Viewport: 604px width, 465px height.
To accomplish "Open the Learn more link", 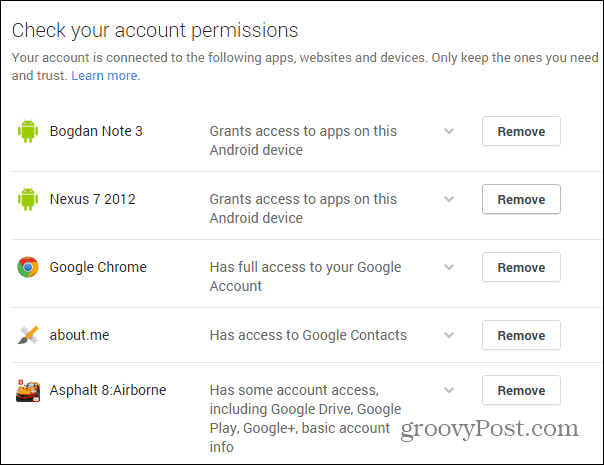I will click(106, 76).
